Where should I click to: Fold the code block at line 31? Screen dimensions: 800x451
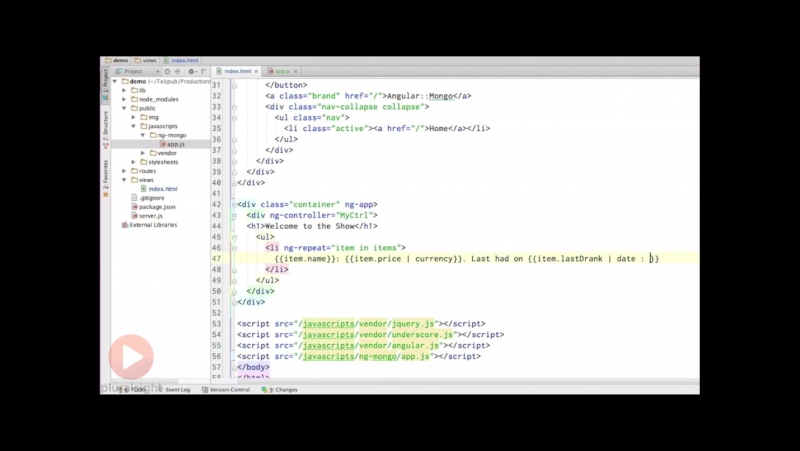pos(234,85)
